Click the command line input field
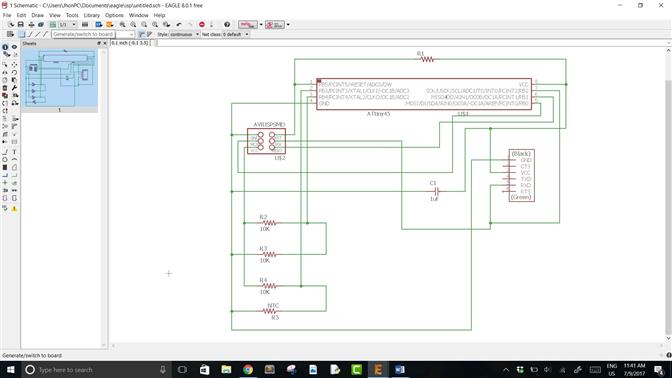This screenshot has width=672, height=378. [x=411, y=43]
